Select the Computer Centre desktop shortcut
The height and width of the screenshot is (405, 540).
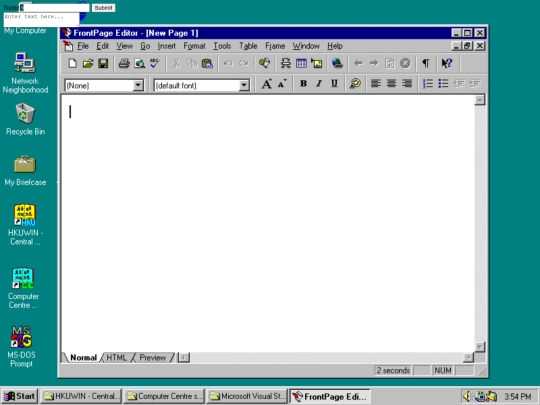[x=23, y=288]
